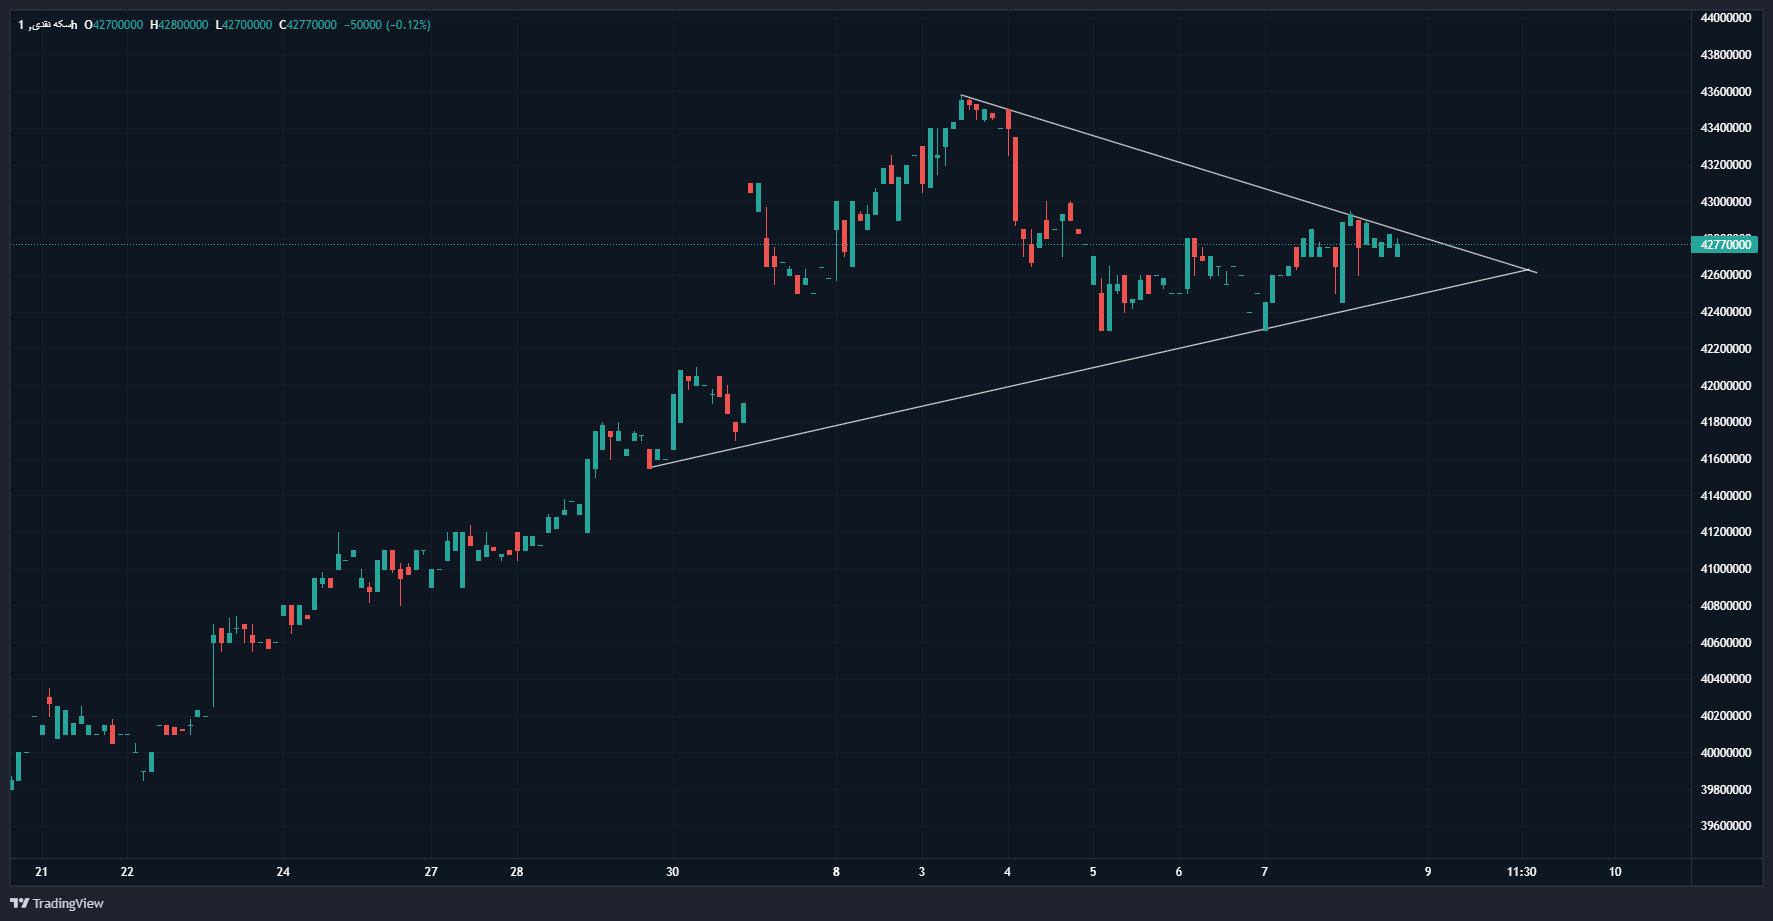
Task: Select the close value C42770000
Action: click(x=308, y=25)
